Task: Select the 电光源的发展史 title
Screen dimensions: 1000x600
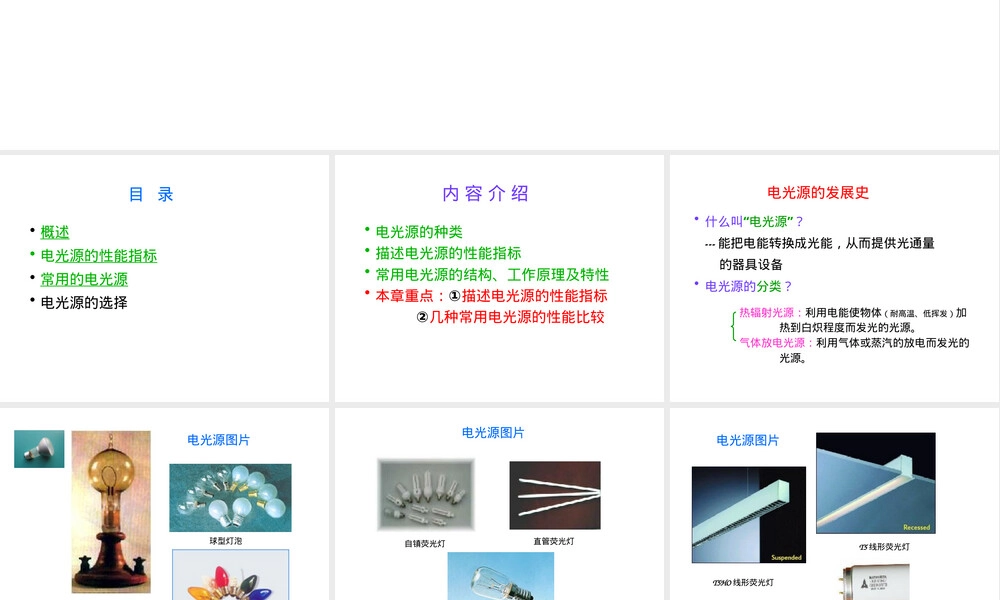Action: [x=818, y=193]
